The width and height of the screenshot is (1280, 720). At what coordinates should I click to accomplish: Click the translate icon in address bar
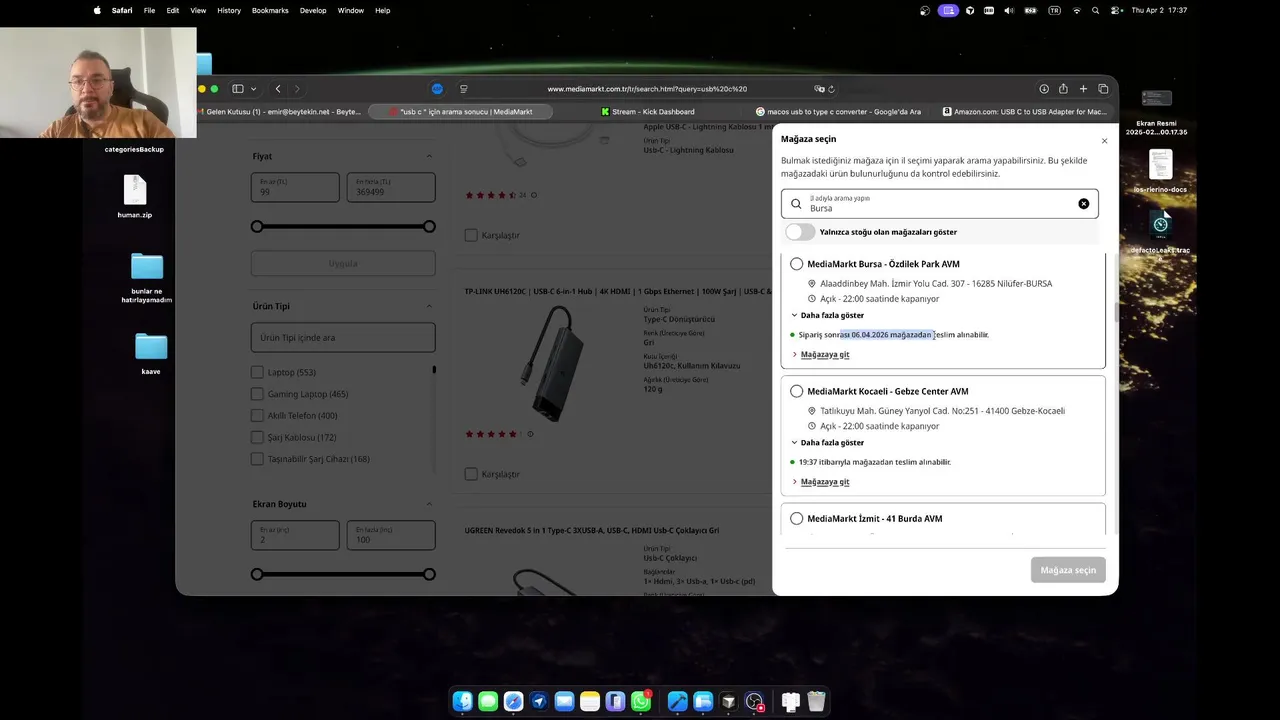click(819, 89)
